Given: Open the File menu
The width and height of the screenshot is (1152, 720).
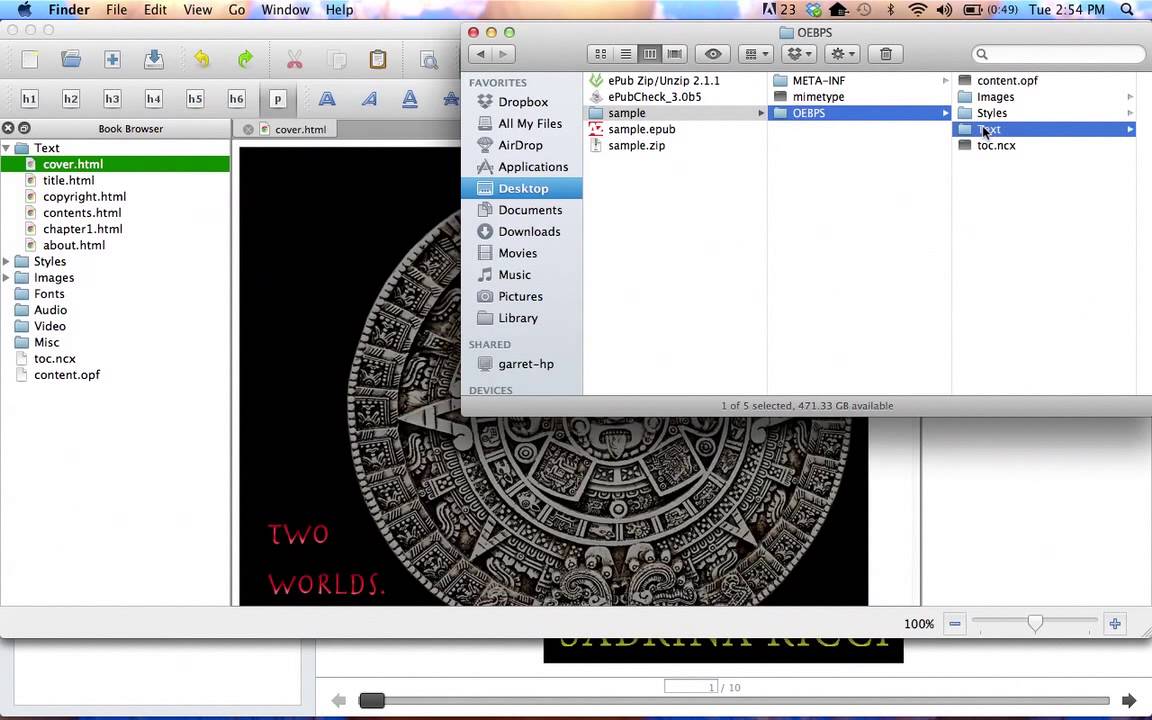Looking at the screenshot, I should [116, 10].
